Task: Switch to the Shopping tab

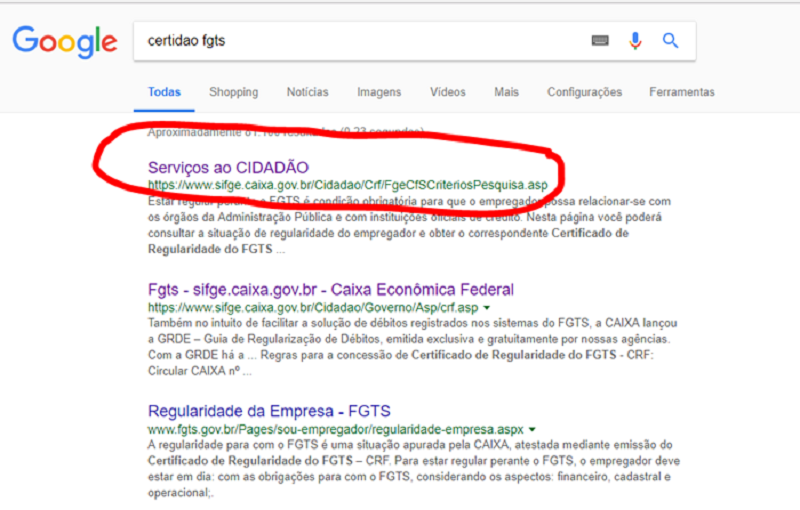Action: click(x=233, y=92)
